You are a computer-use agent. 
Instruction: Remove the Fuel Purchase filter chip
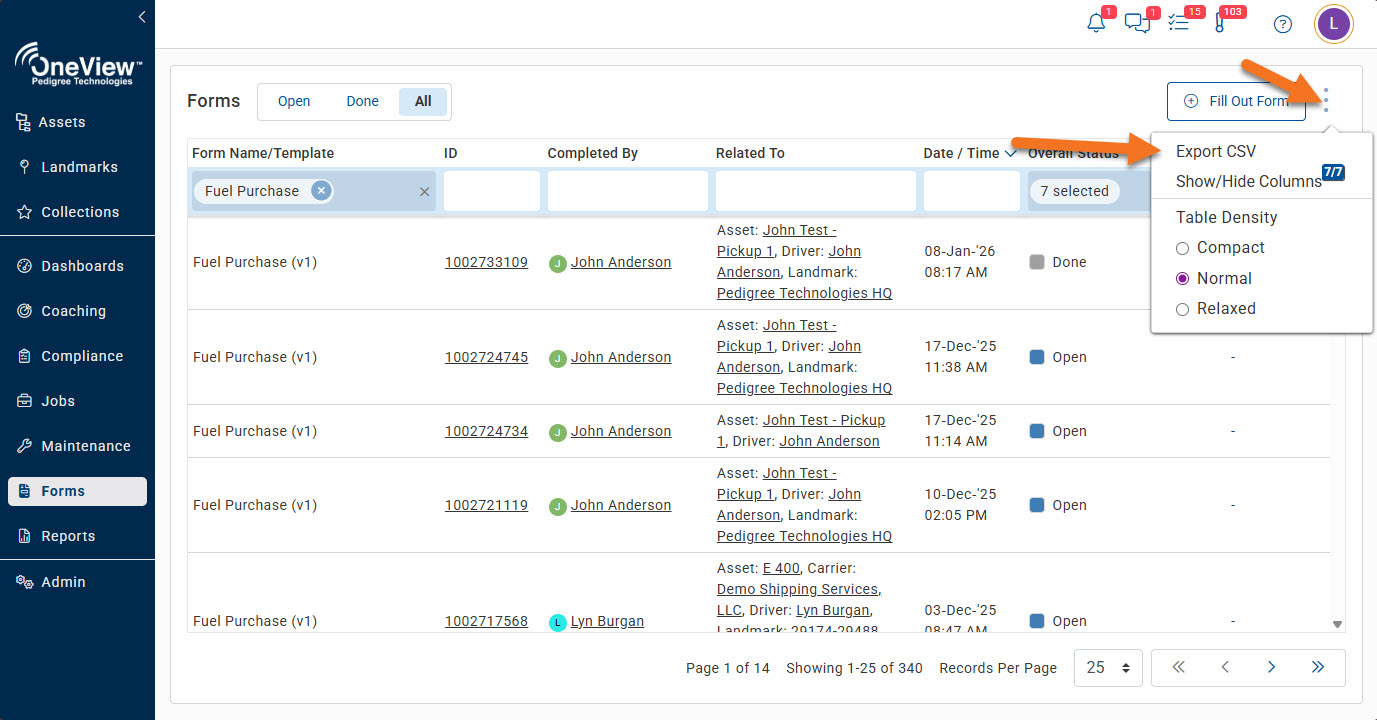pos(320,191)
